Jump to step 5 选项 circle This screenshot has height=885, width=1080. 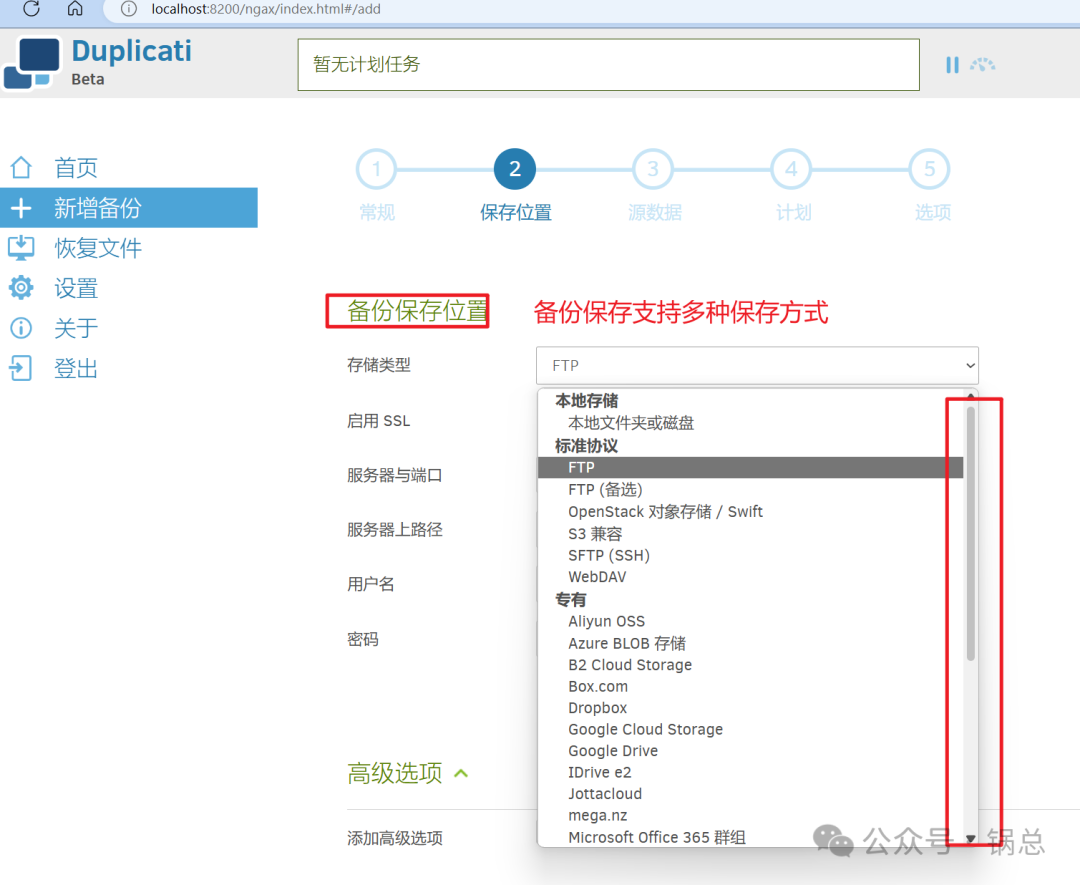click(929, 169)
